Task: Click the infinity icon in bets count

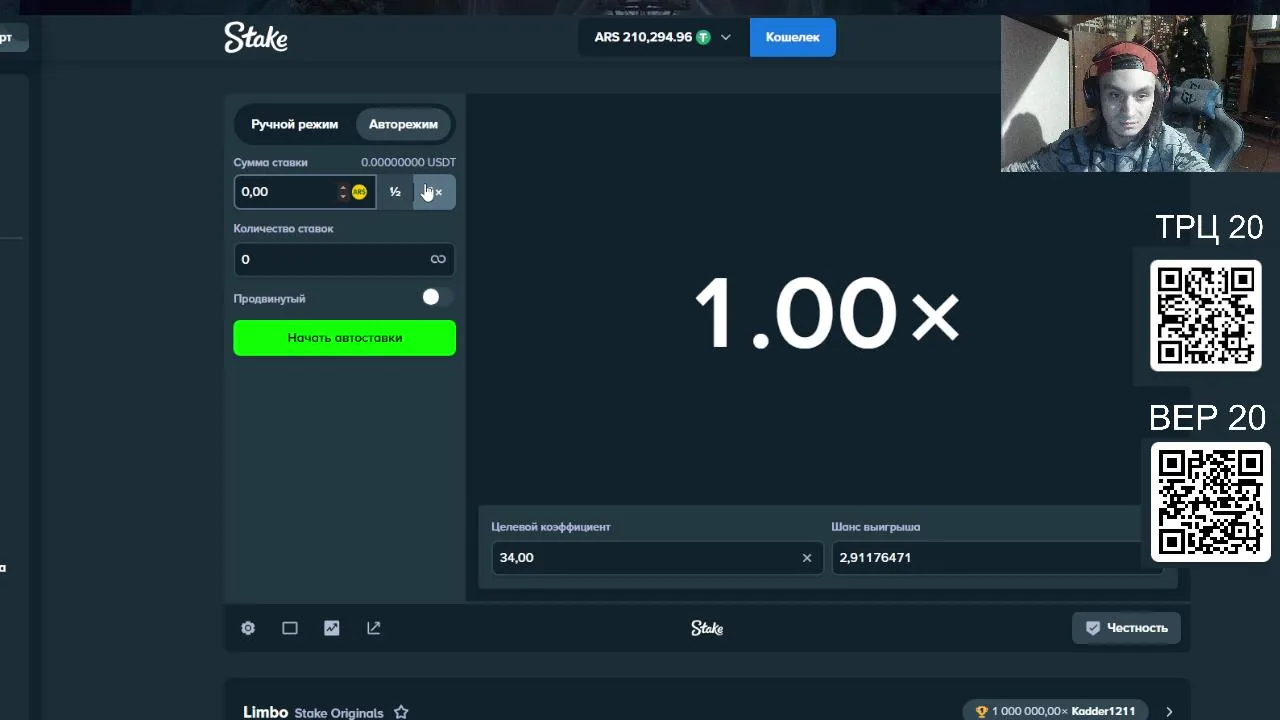Action: [438, 259]
